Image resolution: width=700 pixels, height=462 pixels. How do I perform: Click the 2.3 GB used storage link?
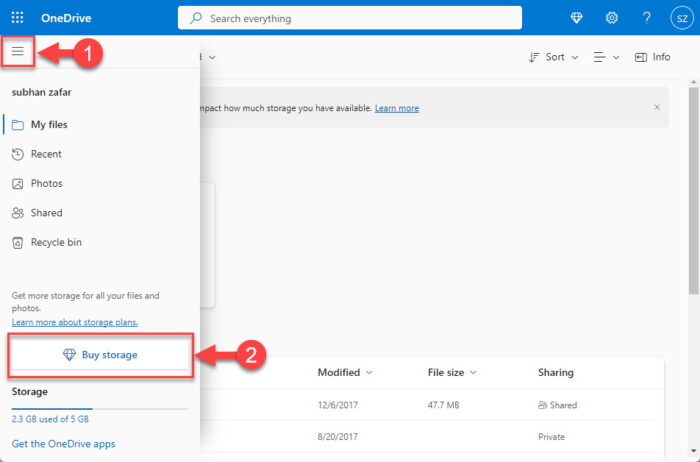pyautogui.click(x=50, y=420)
